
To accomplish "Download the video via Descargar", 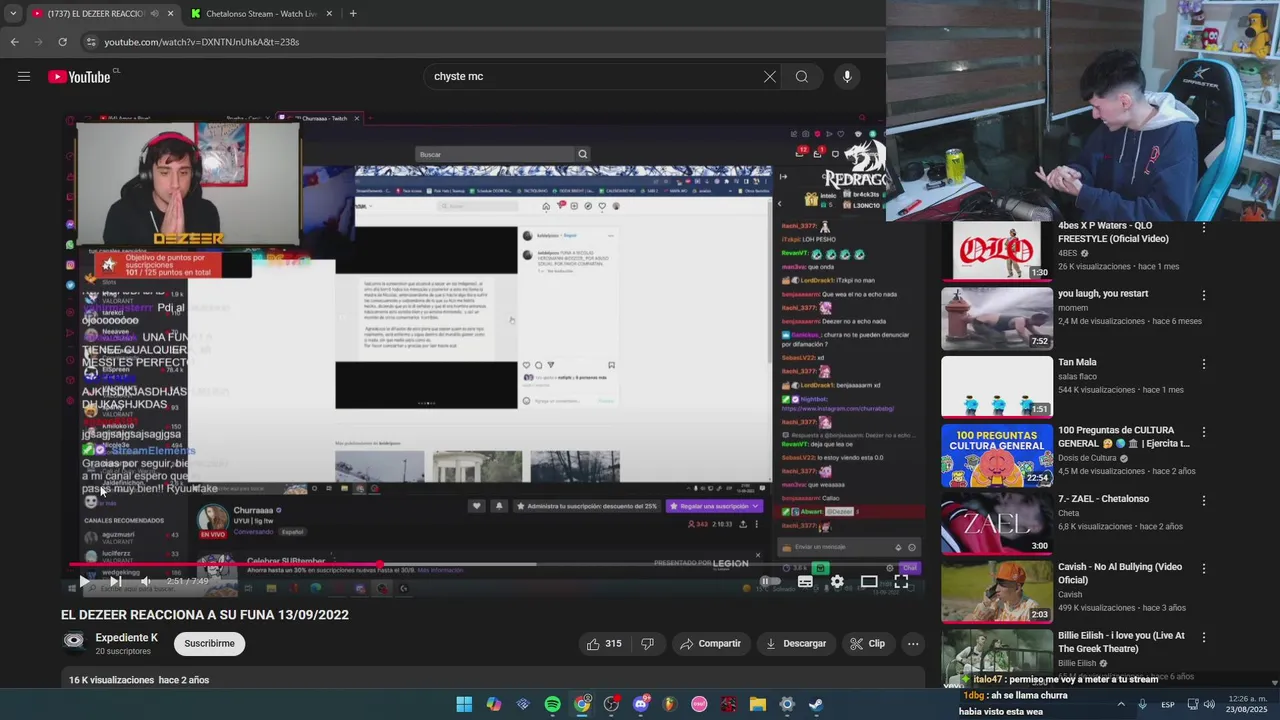I will tap(796, 644).
